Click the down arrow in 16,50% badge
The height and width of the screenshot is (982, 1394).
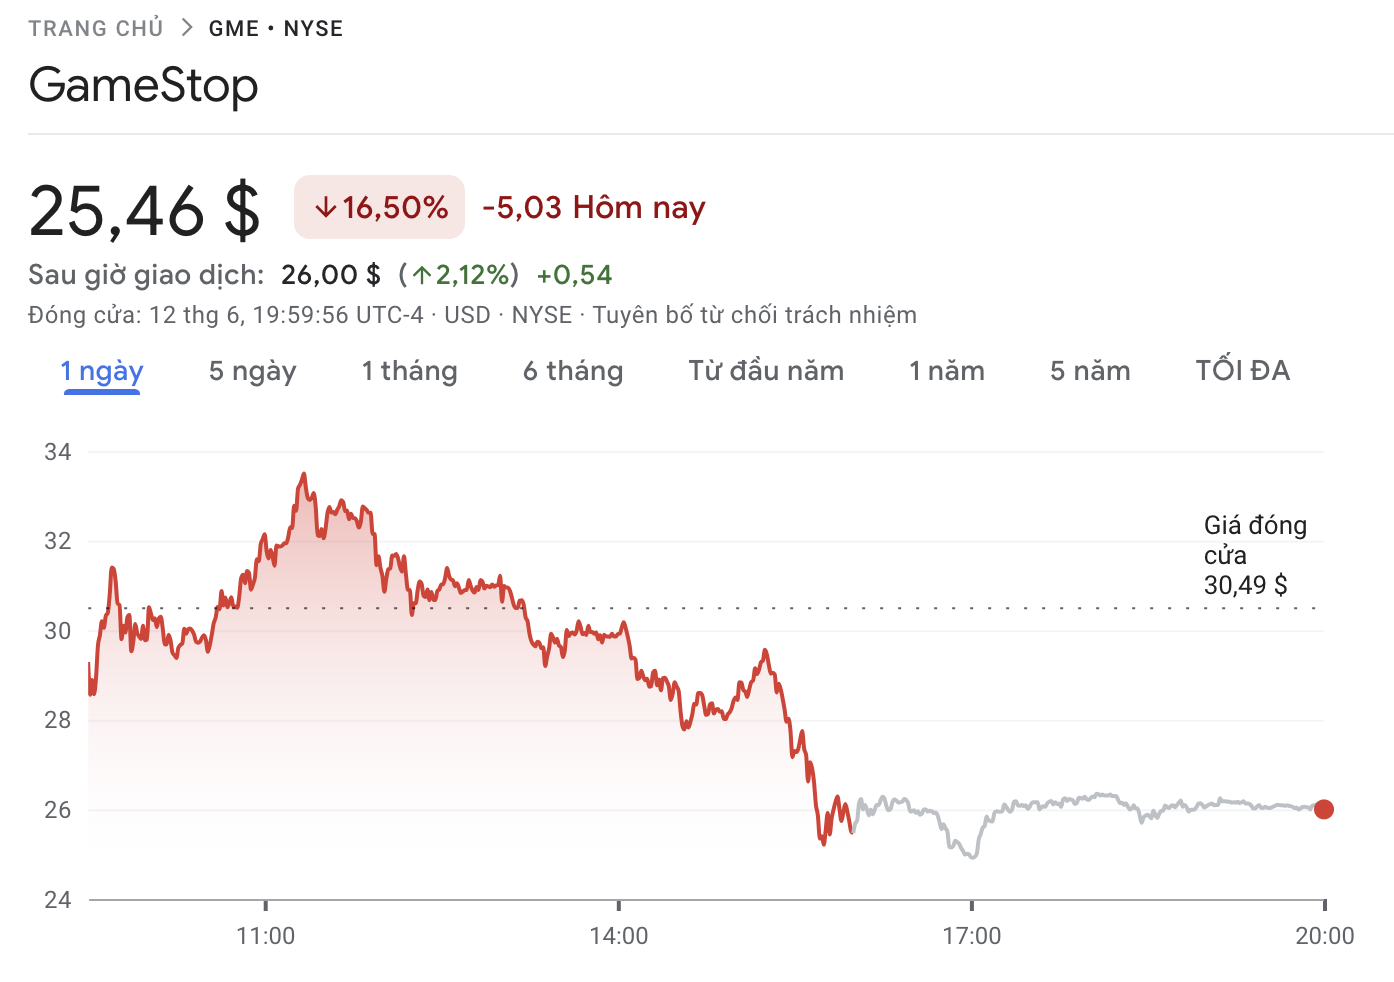click(x=325, y=208)
